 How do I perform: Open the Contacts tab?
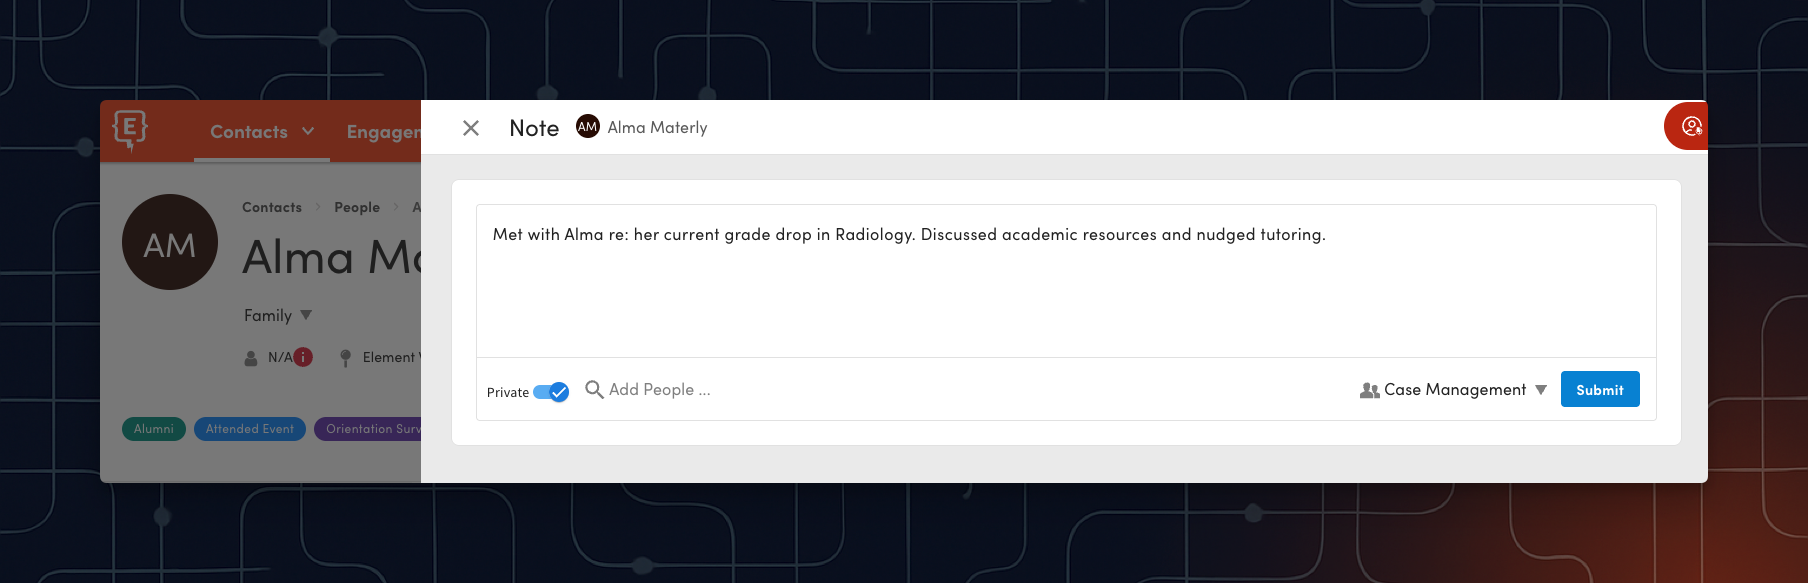pyautogui.click(x=249, y=132)
